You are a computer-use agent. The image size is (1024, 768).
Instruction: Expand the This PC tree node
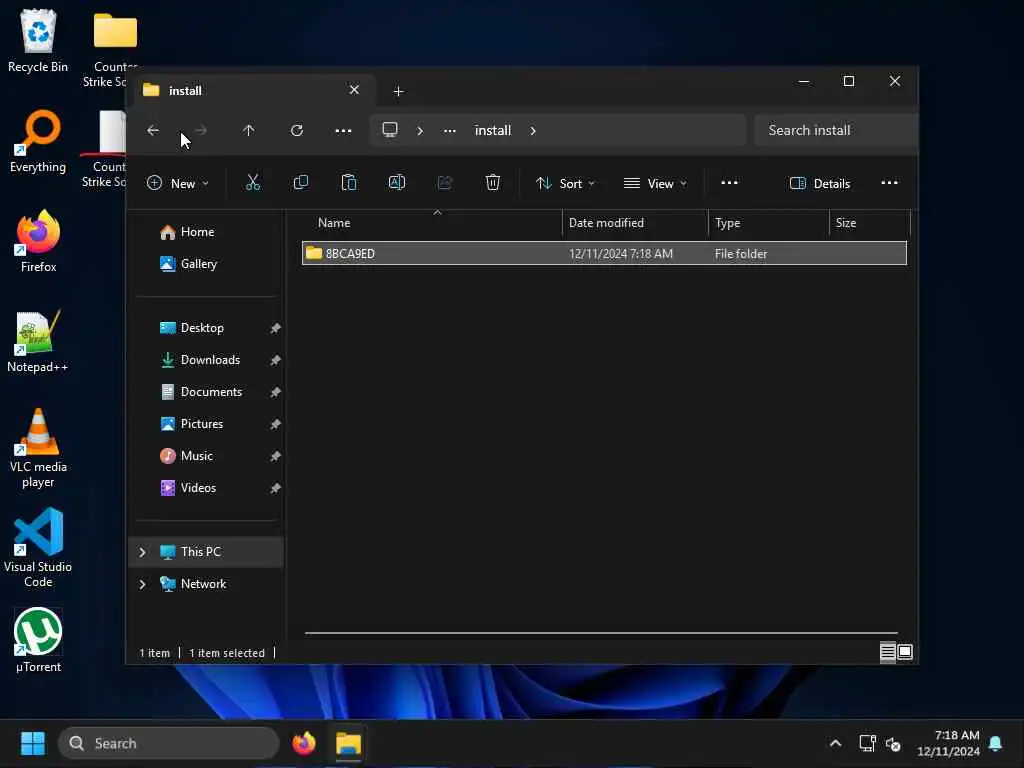tap(142, 552)
